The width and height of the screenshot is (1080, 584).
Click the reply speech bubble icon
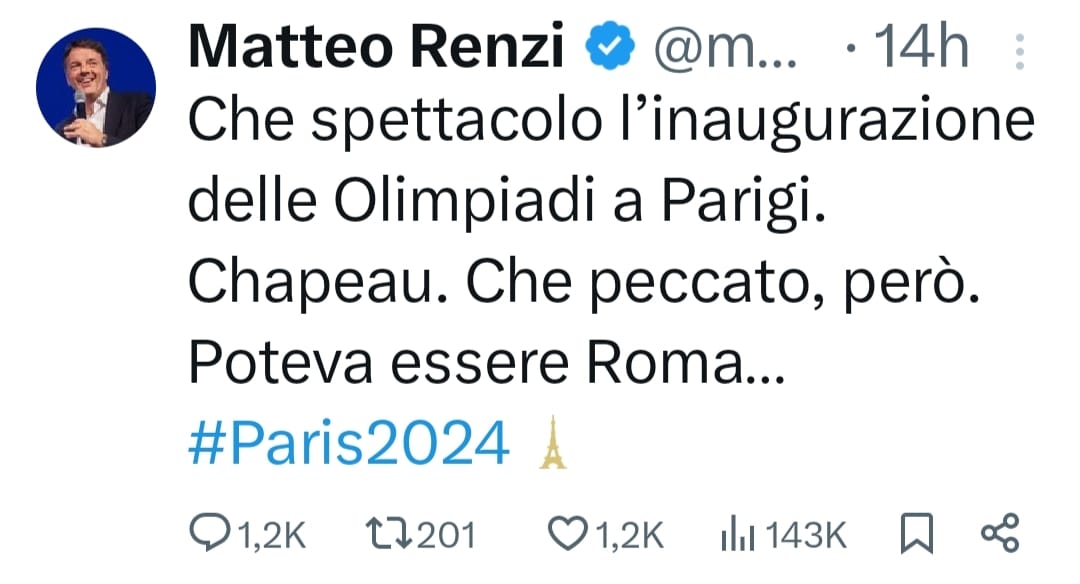click(x=209, y=533)
